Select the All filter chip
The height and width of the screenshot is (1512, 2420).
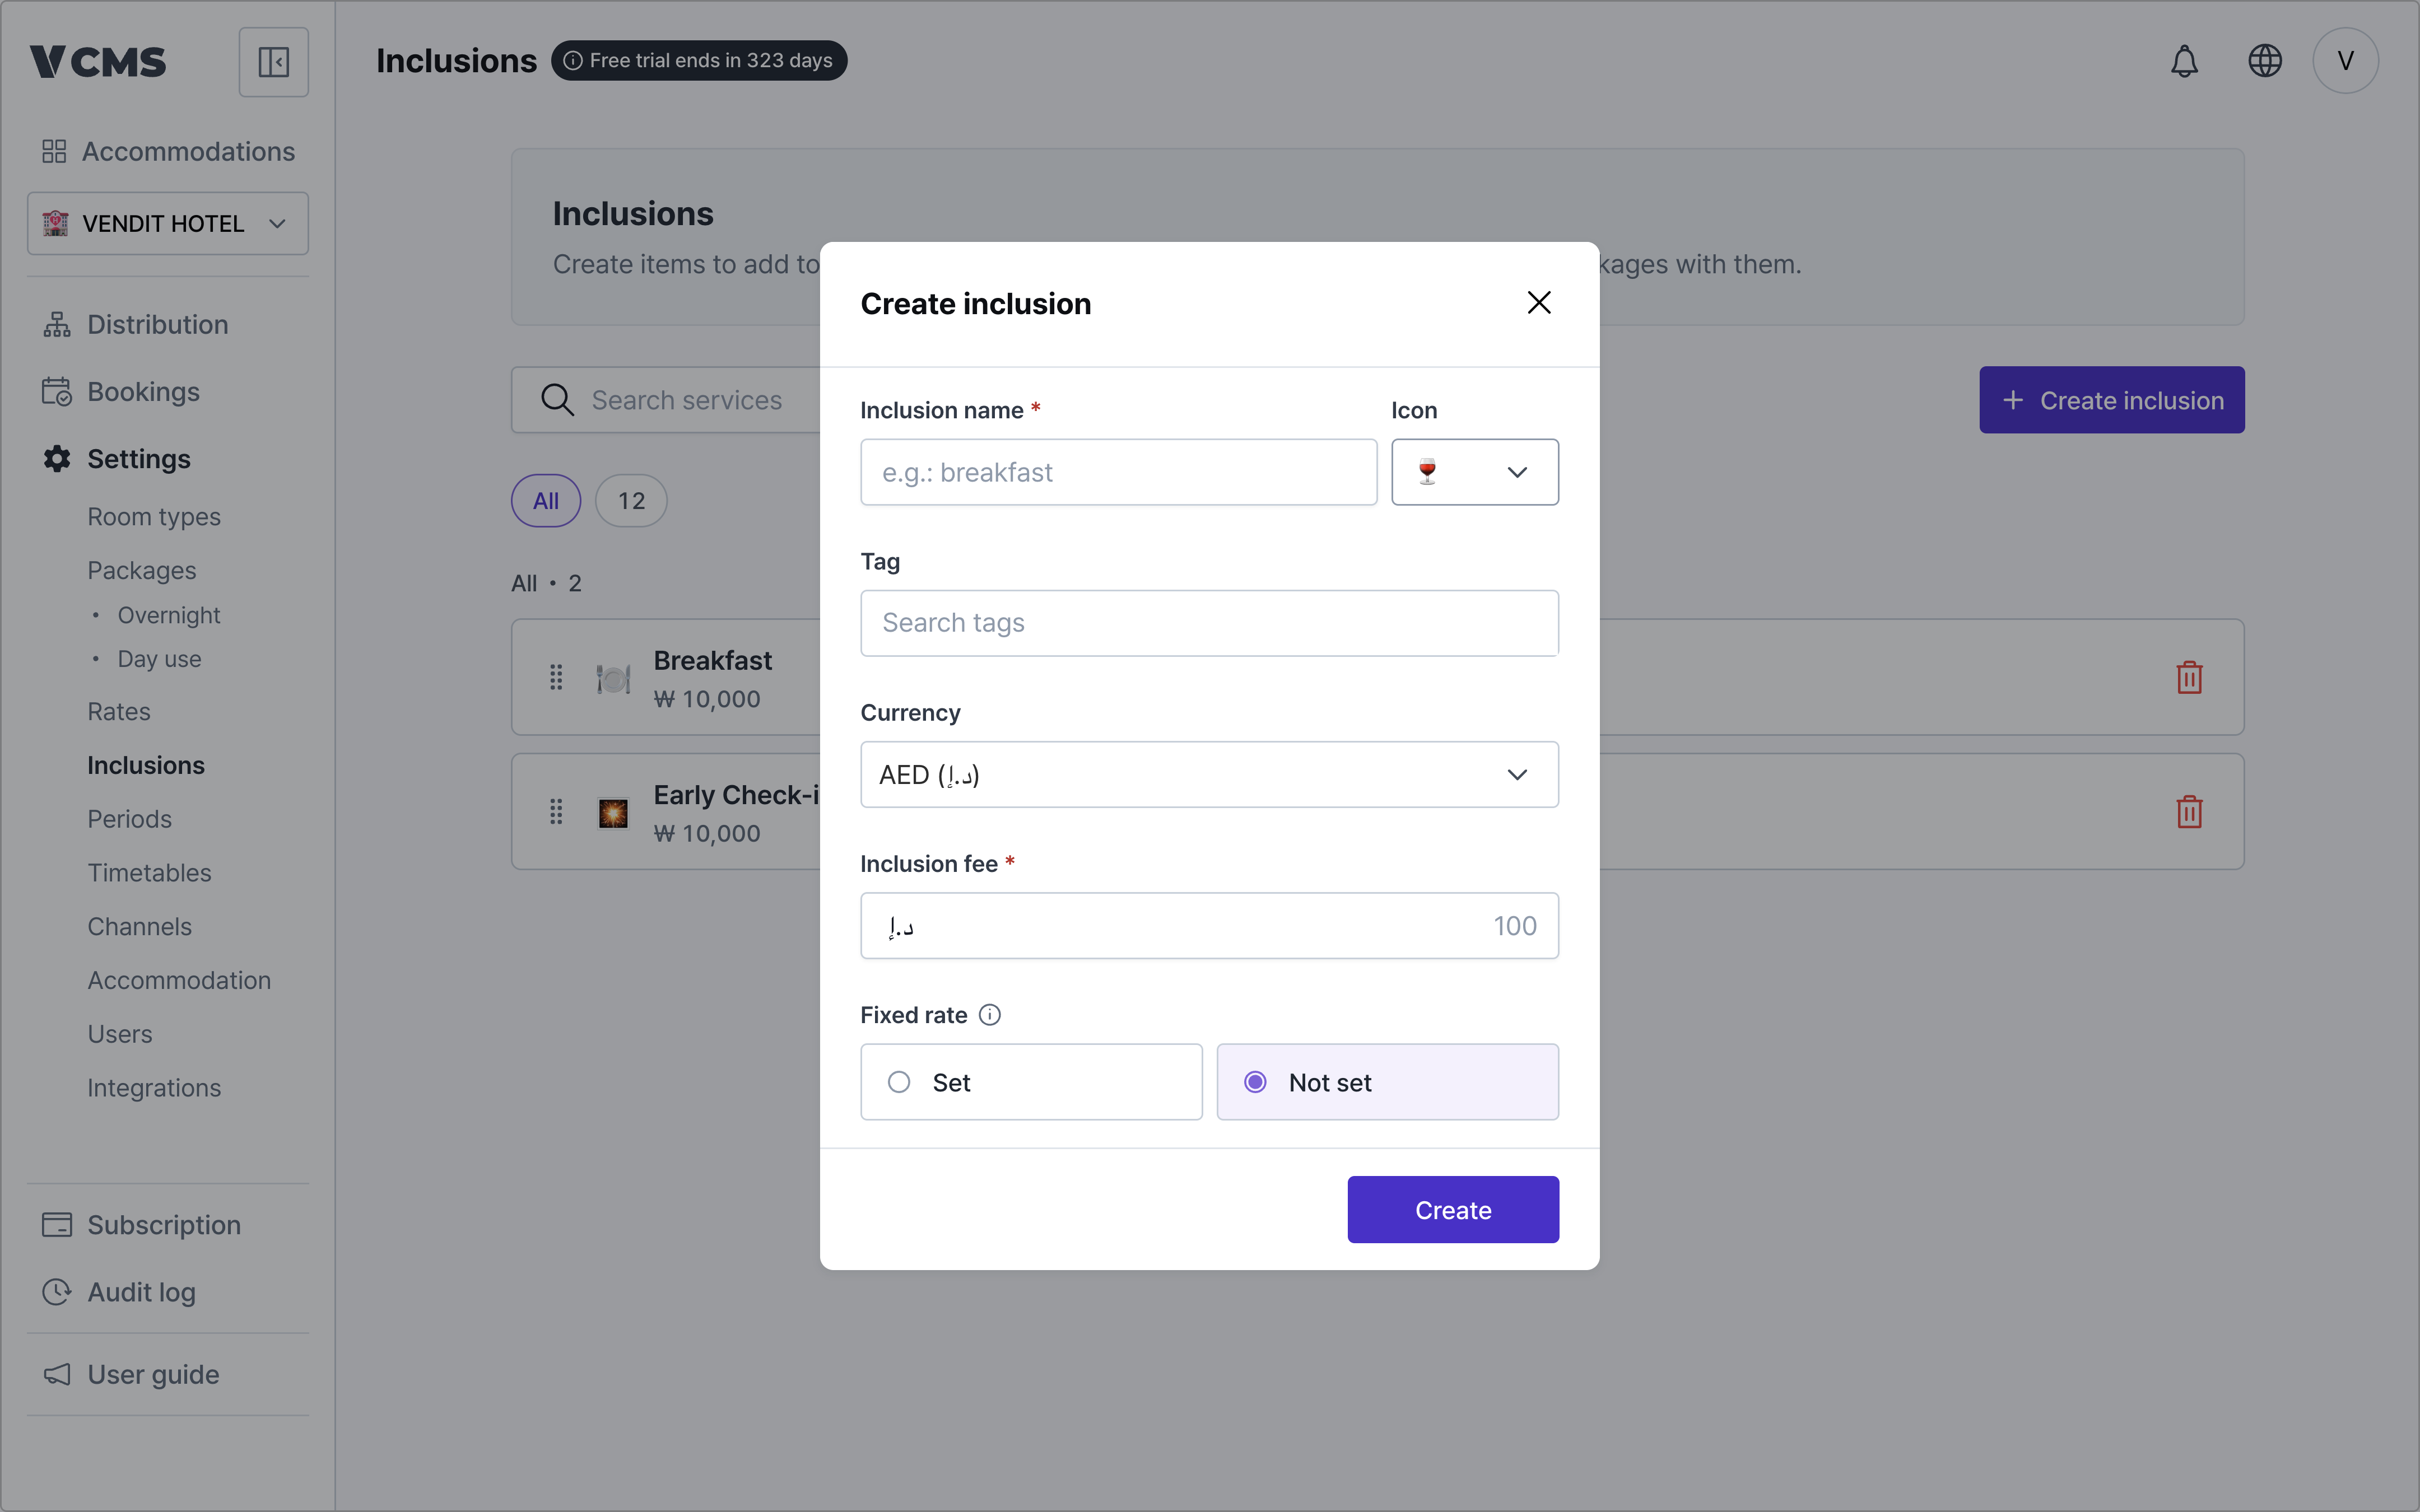pos(546,501)
